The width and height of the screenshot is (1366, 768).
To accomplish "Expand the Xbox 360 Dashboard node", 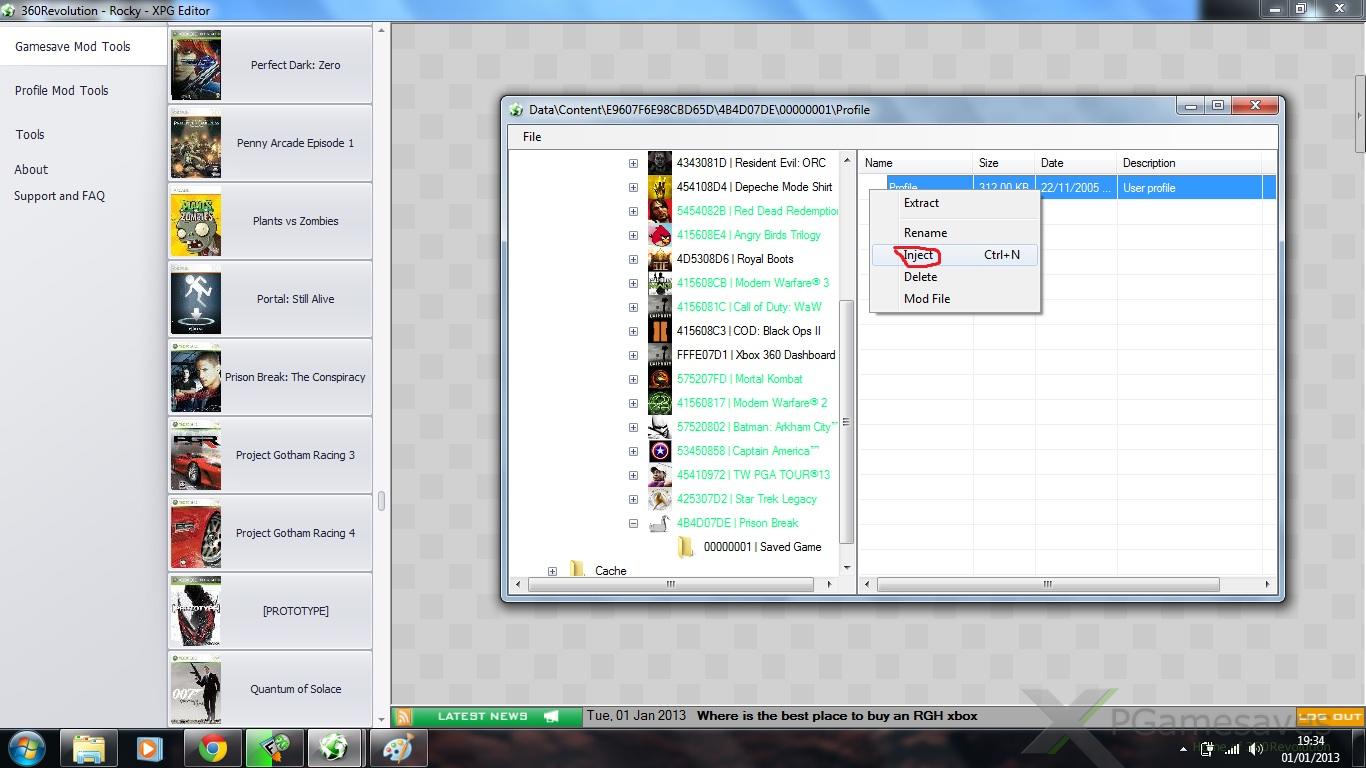I will pos(633,355).
